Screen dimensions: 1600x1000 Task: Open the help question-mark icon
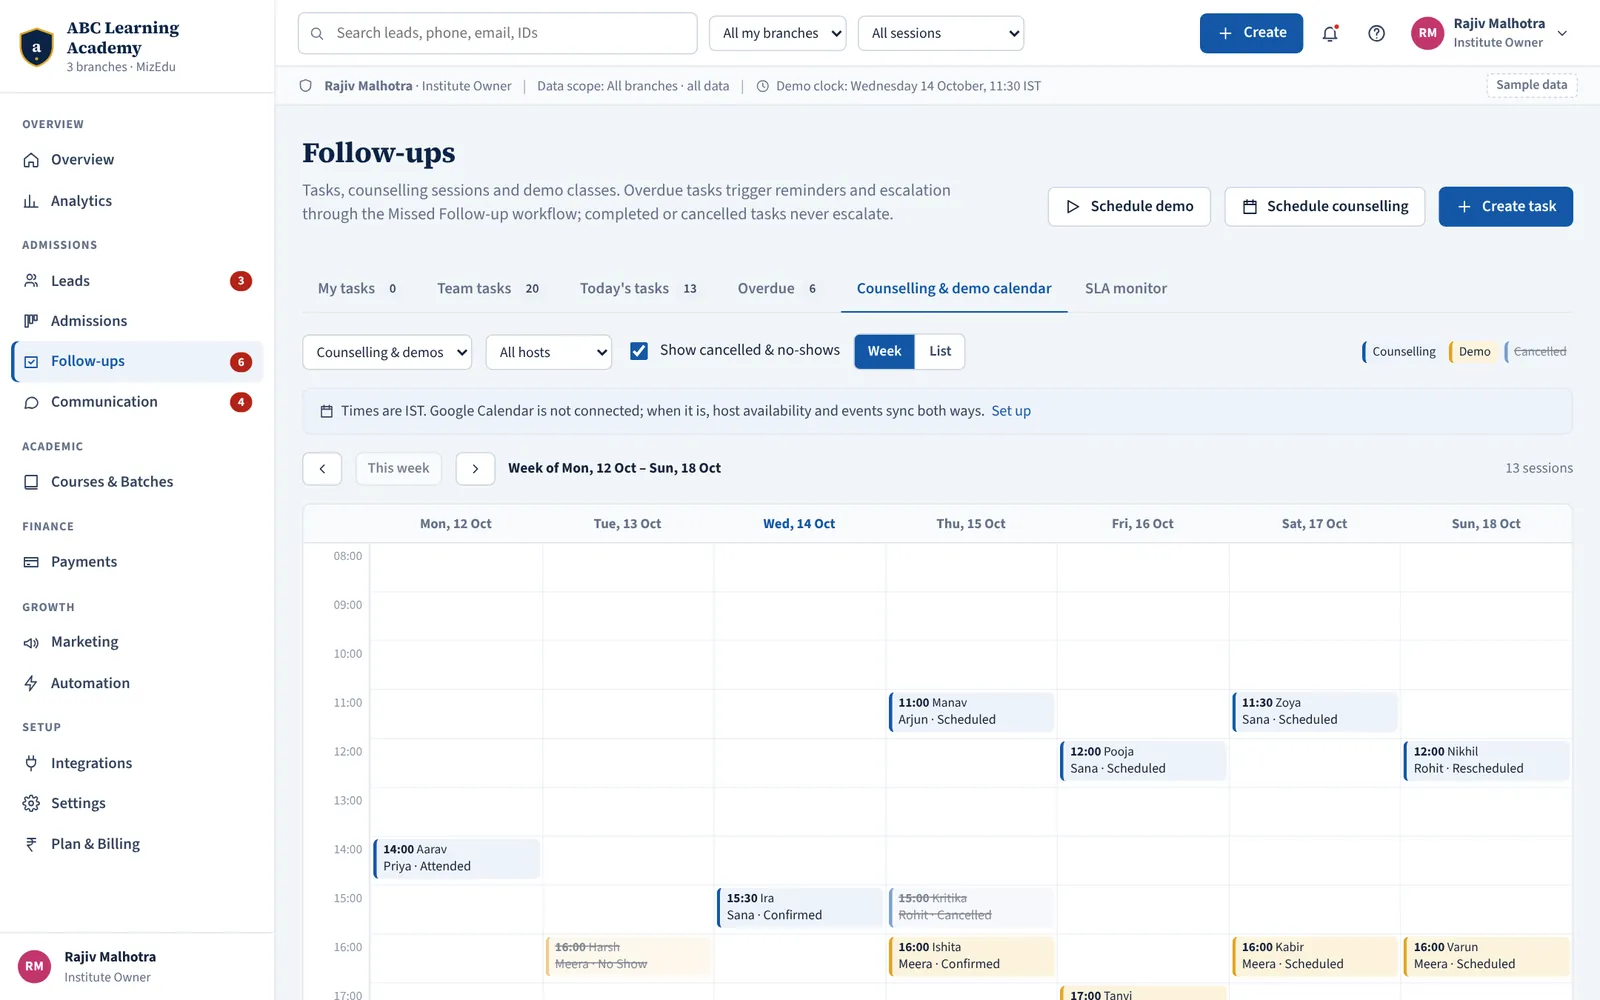point(1377,33)
